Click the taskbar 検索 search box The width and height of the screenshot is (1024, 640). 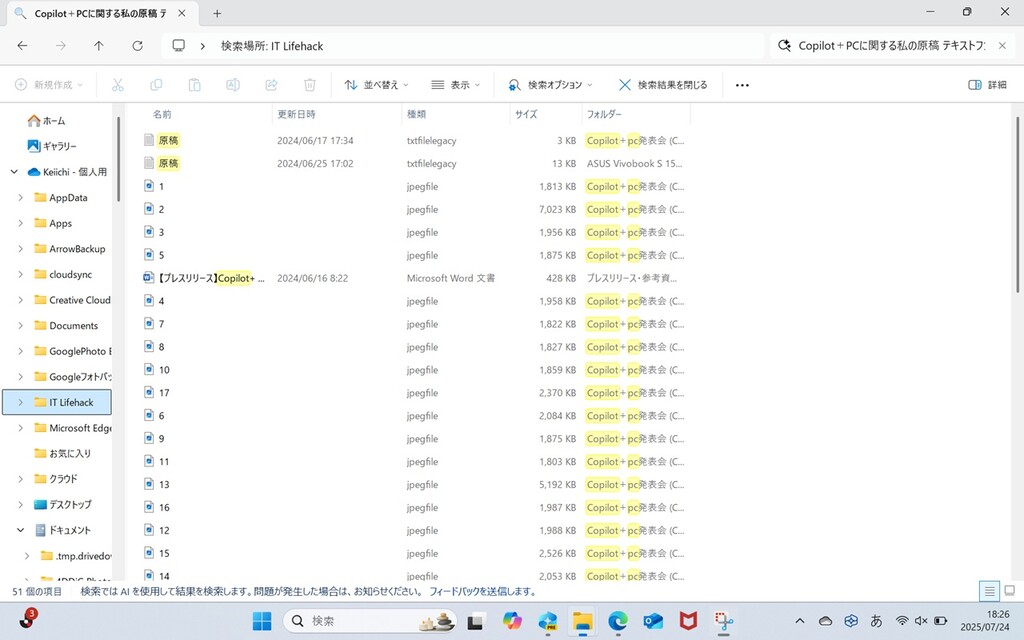point(369,620)
